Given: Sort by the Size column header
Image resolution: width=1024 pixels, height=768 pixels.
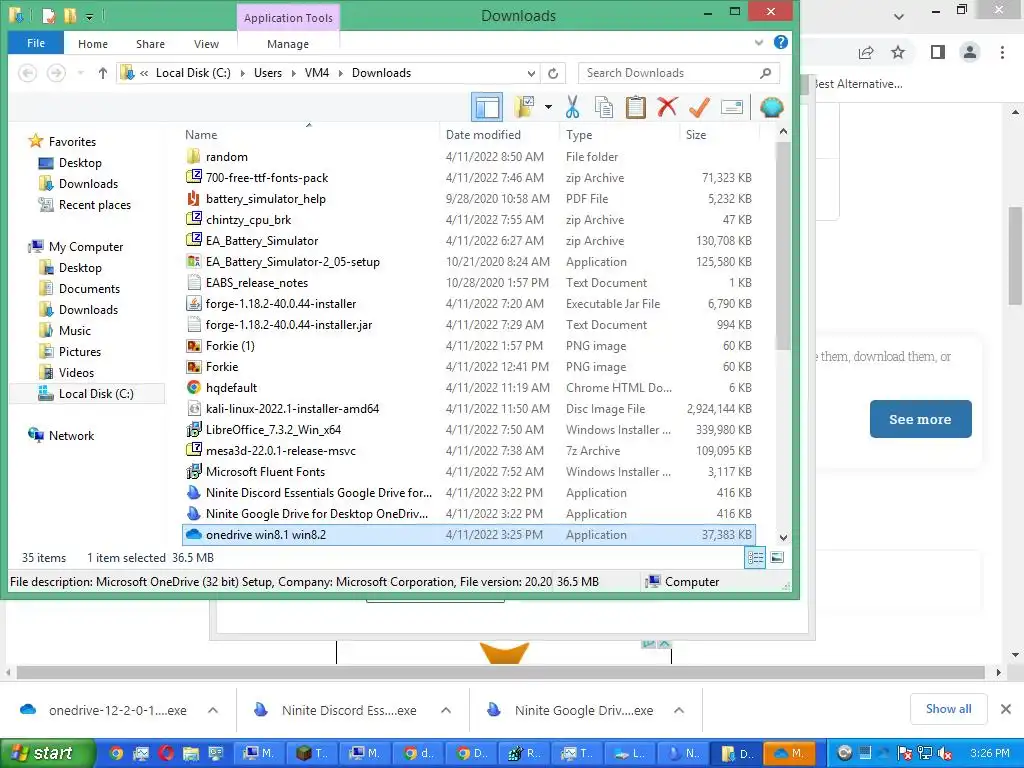Looking at the screenshot, I should click(696, 135).
